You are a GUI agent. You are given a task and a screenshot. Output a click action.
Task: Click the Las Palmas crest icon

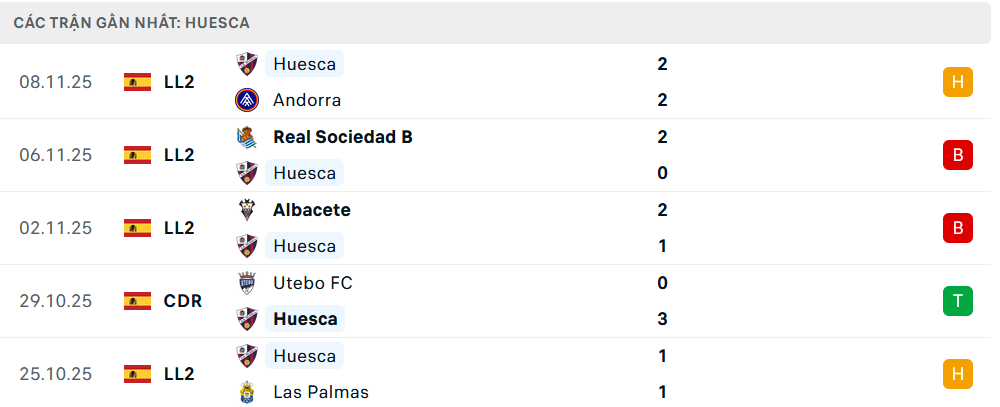tap(247, 392)
